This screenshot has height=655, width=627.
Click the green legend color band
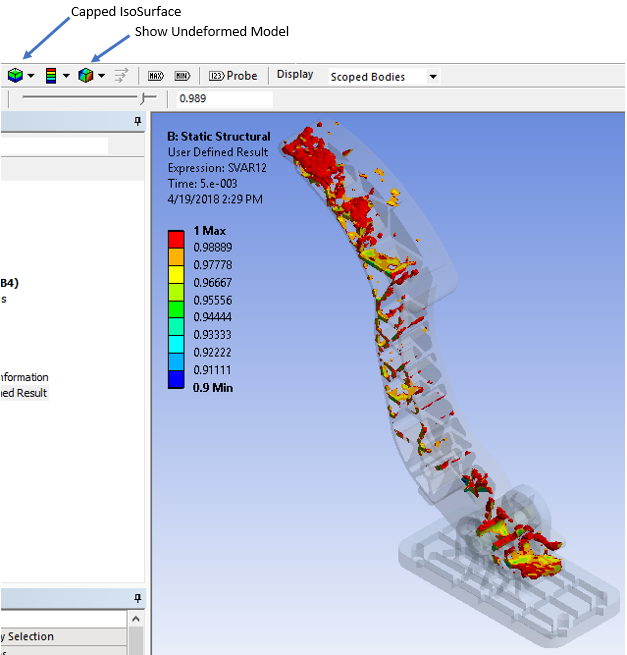tap(176, 309)
